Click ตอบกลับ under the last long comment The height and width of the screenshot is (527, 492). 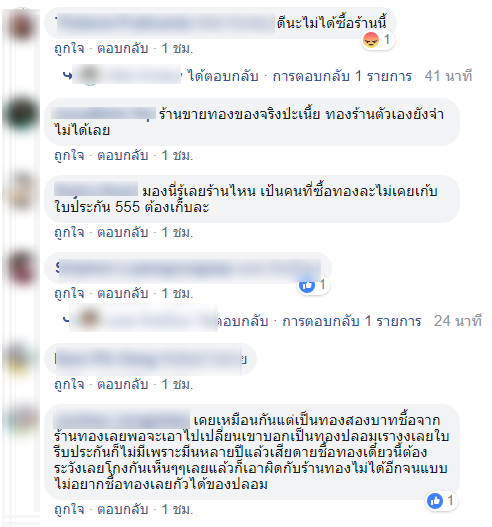tap(123, 510)
